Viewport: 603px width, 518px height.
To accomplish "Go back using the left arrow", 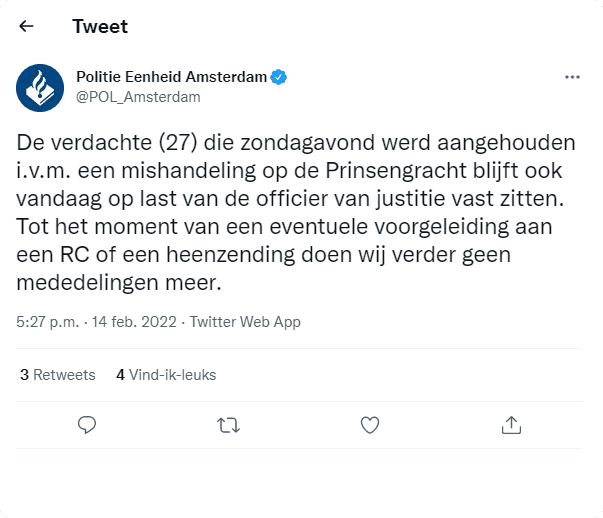I will point(27,27).
